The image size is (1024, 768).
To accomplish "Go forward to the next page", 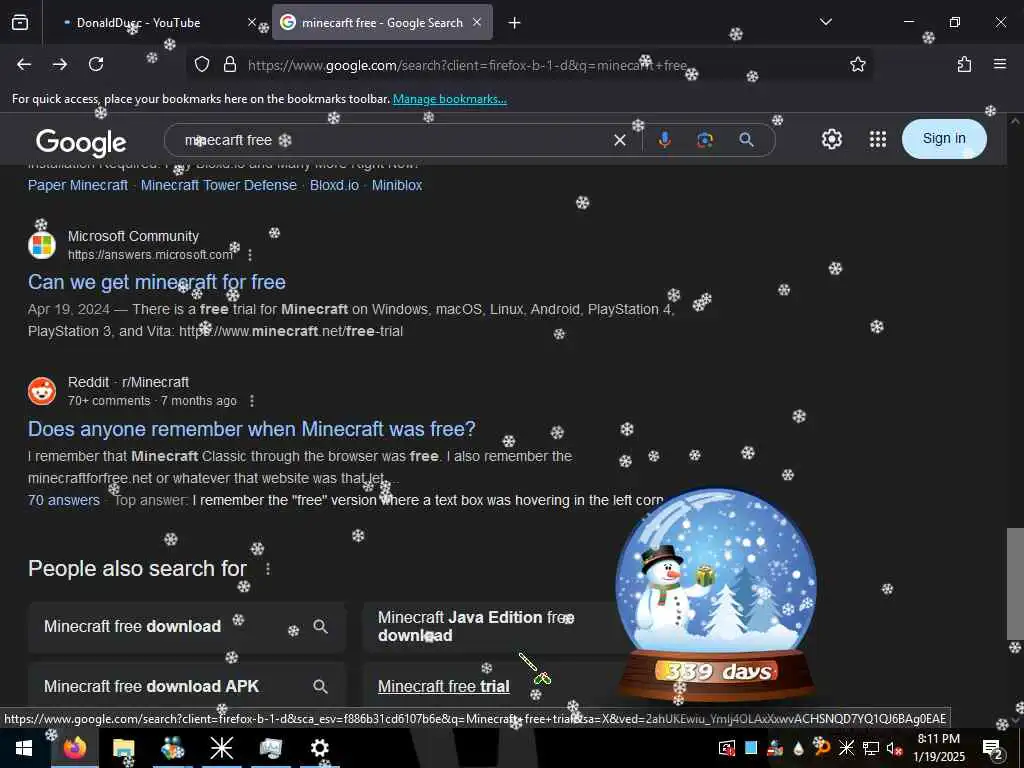I will (x=60, y=64).
